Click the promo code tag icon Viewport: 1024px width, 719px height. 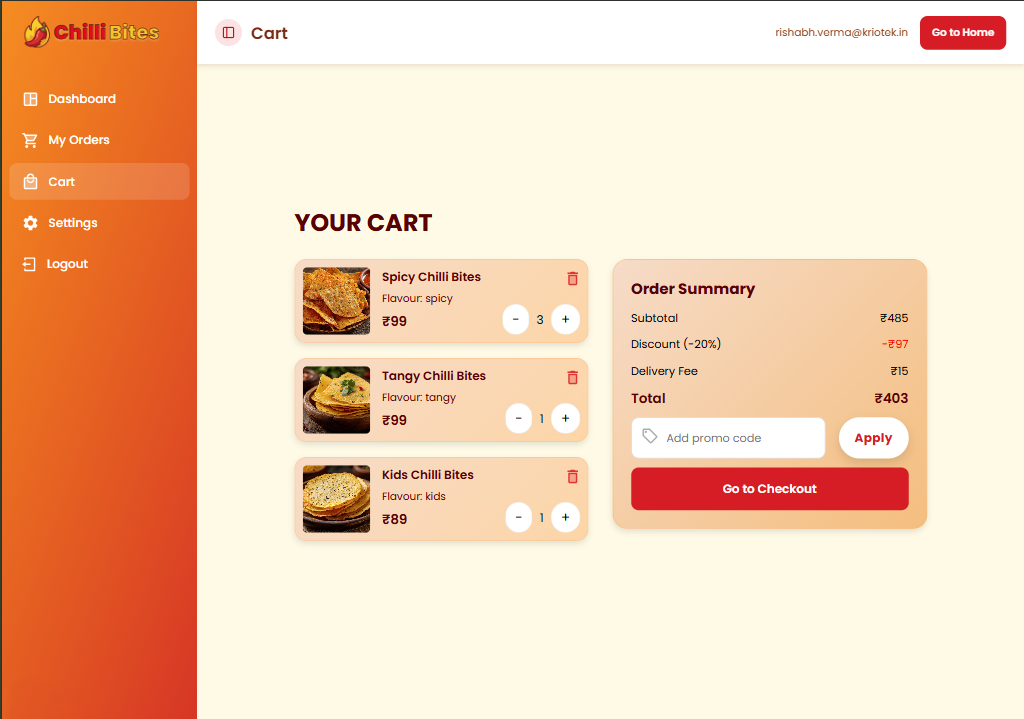[x=650, y=437]
